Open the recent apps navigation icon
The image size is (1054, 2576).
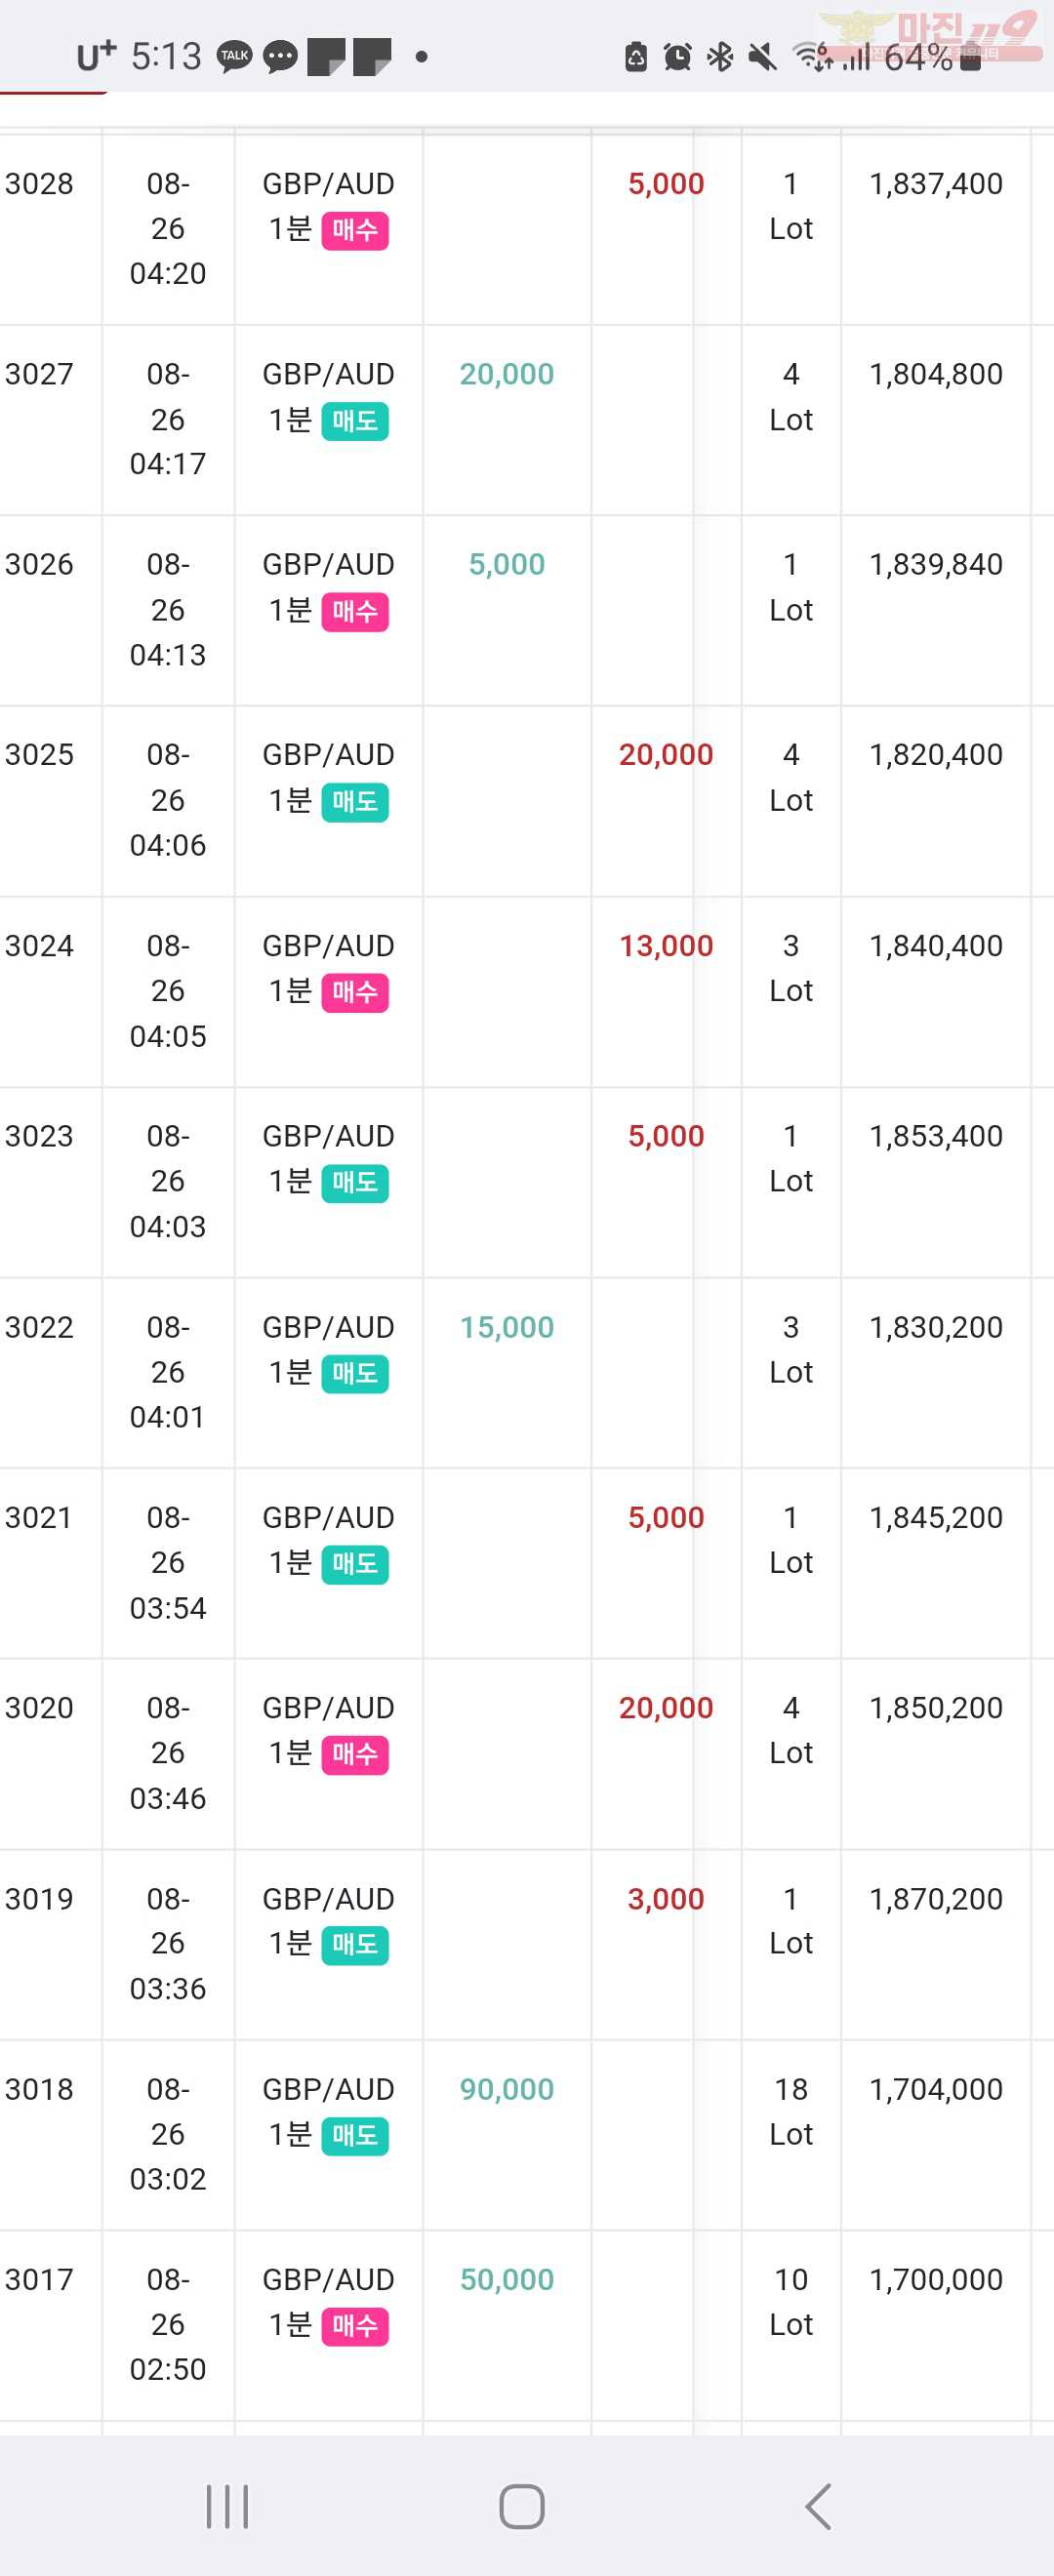[227, 2506]
